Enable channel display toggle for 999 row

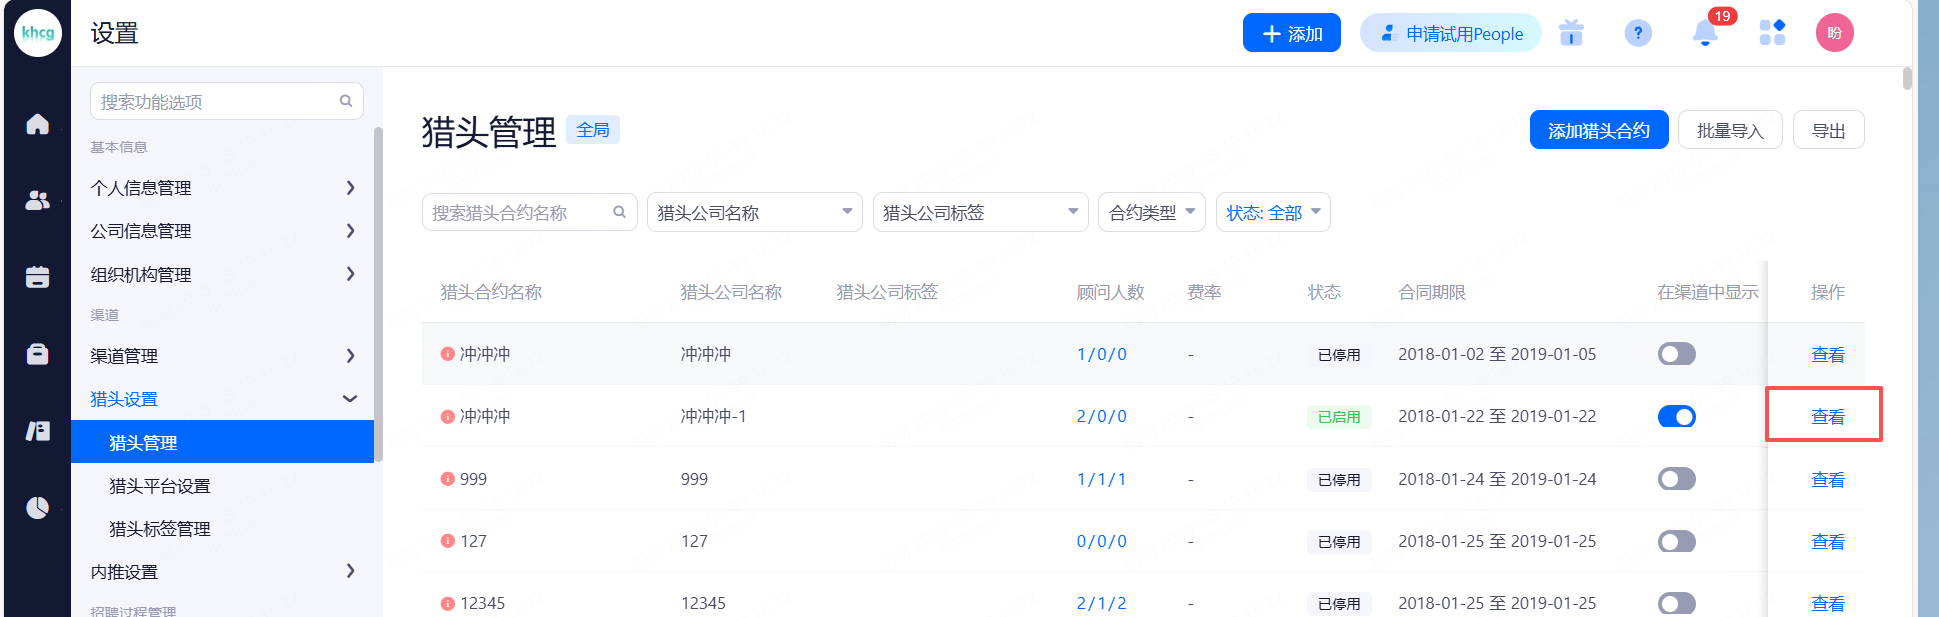[x=1676, y=479]
